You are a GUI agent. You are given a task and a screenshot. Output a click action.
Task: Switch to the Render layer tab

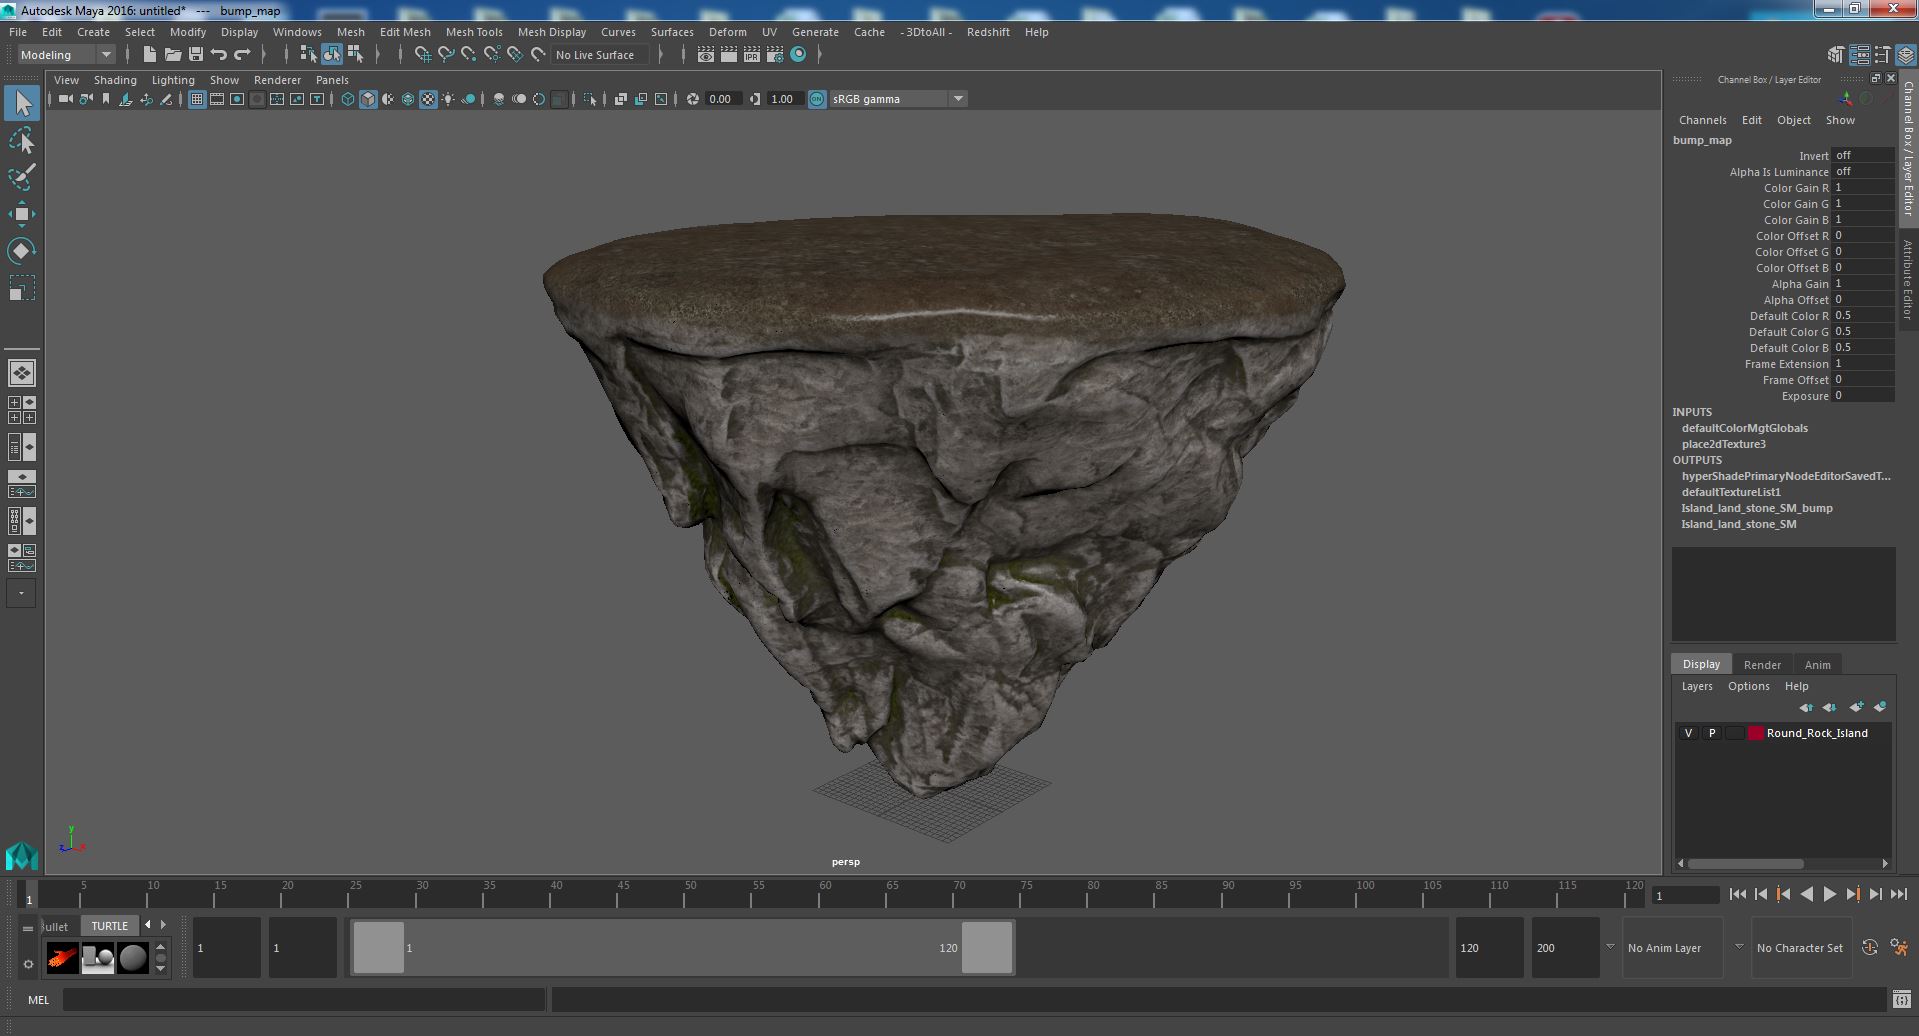[x=1762, y=665]
